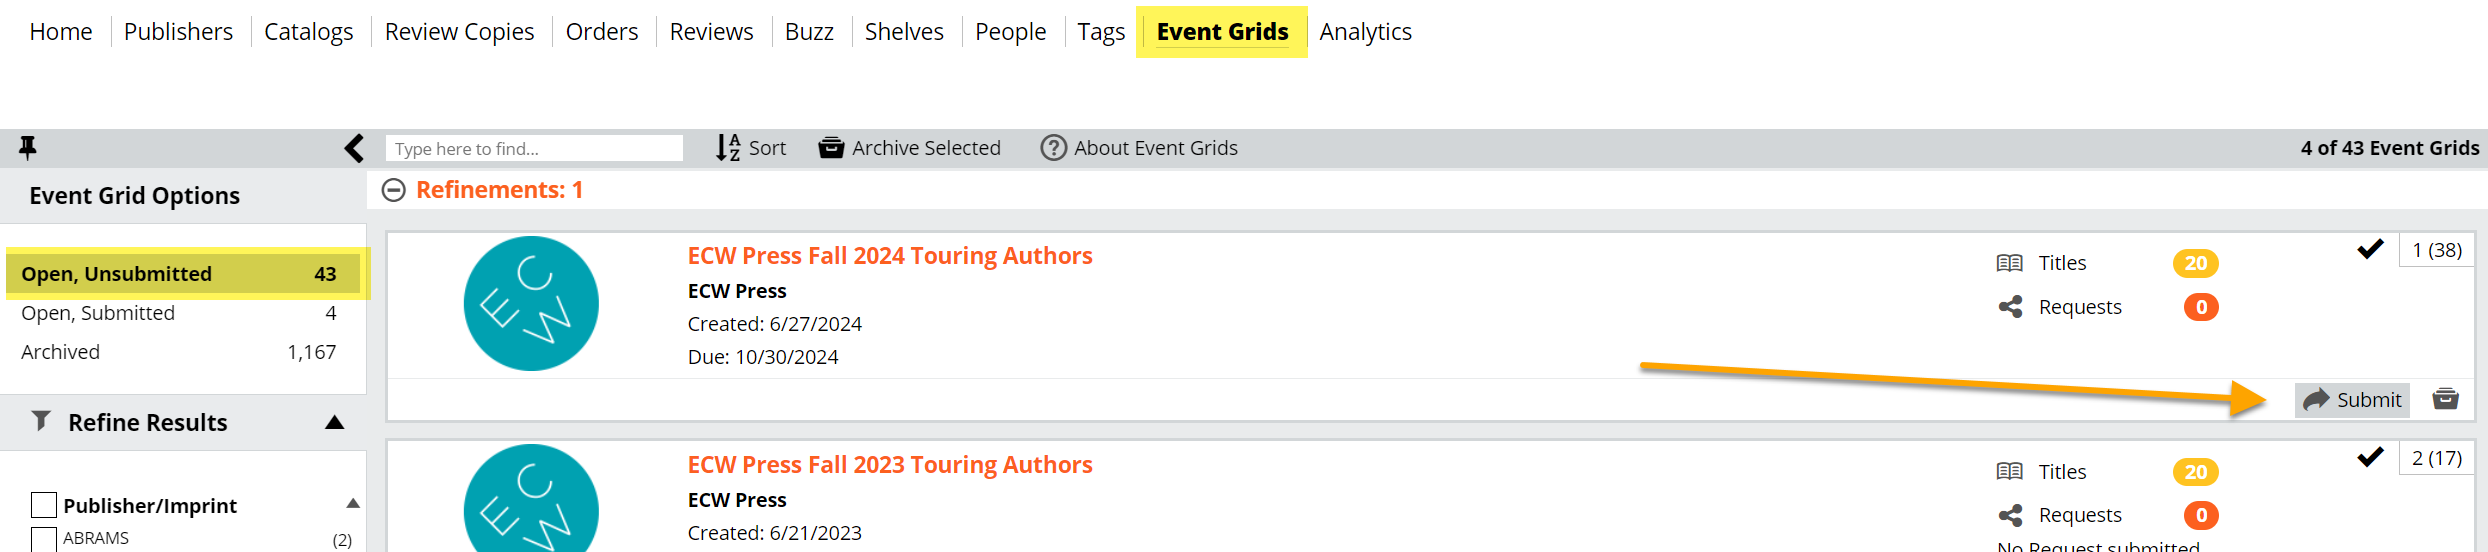Open ECW Press Fall 2023 Touring Authors link
Viewport: 2488px width, 552px height.
coord(889,465)
